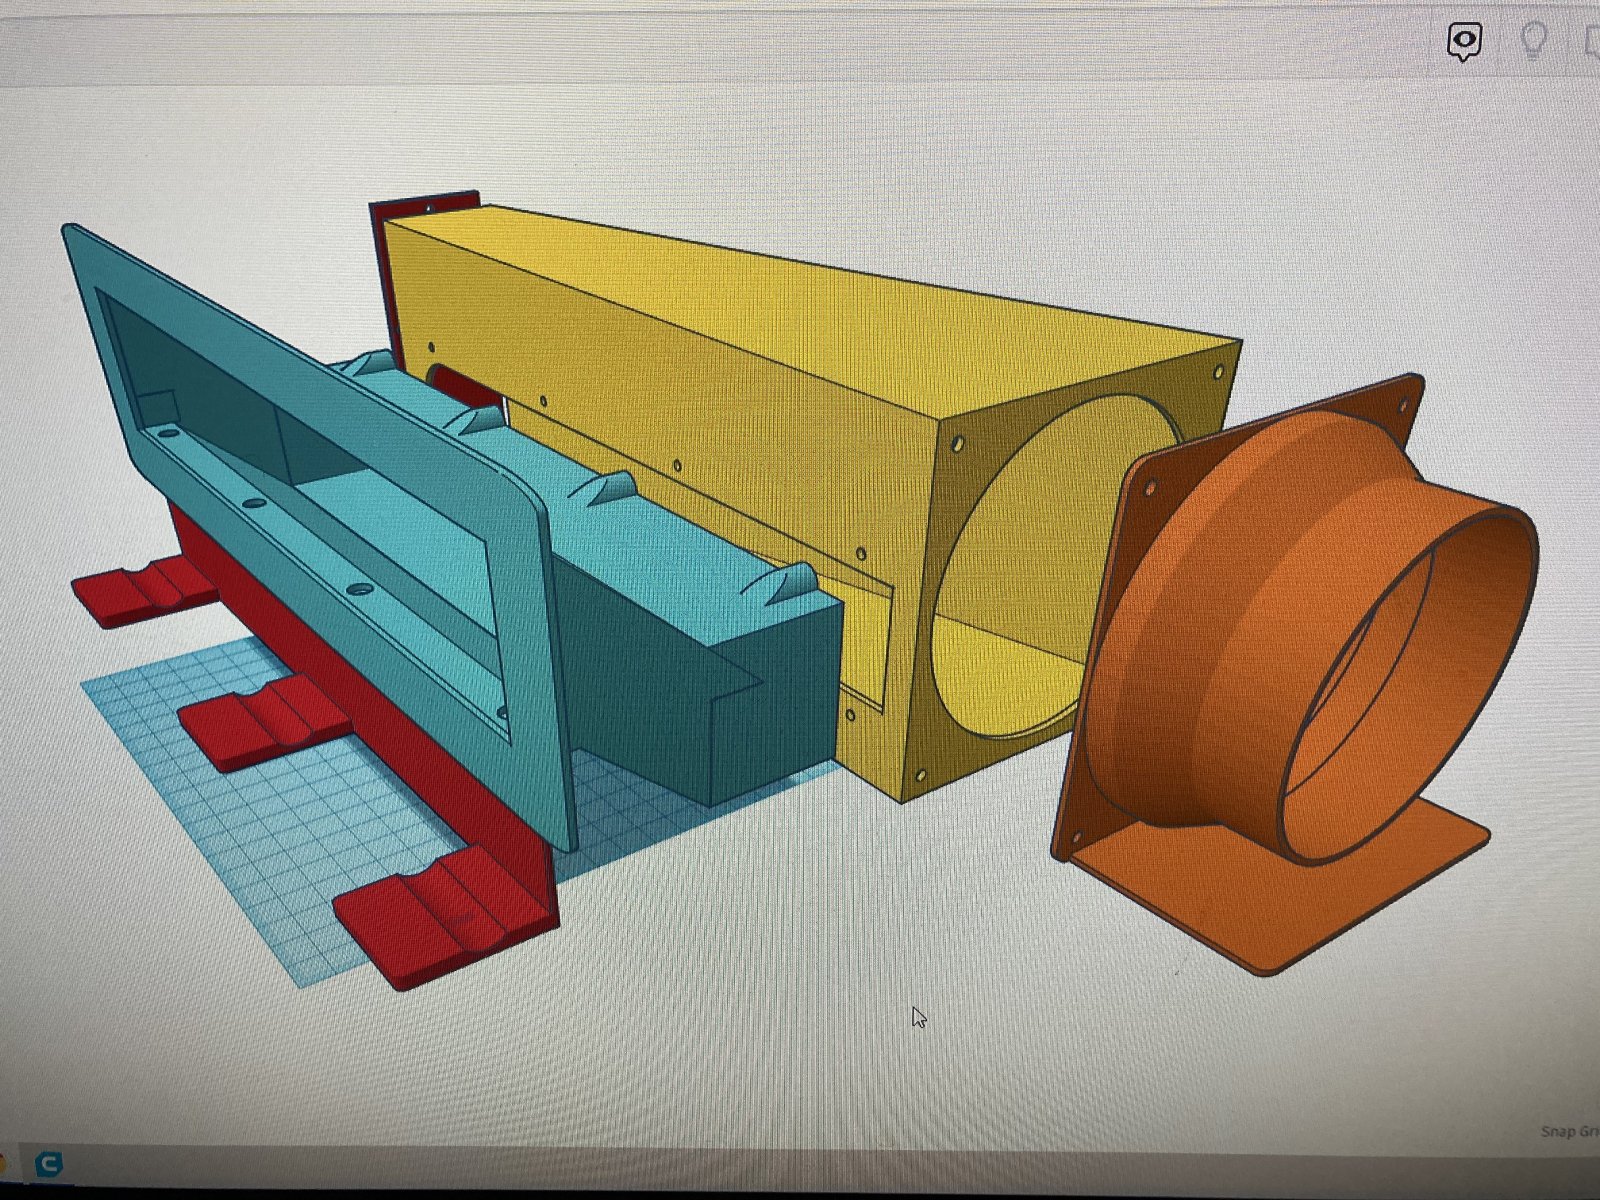Click the Show All eye speech-bubble icon
Image resolution: width=1600 pixels, height=1200 pixels.
click(1465, 42)
